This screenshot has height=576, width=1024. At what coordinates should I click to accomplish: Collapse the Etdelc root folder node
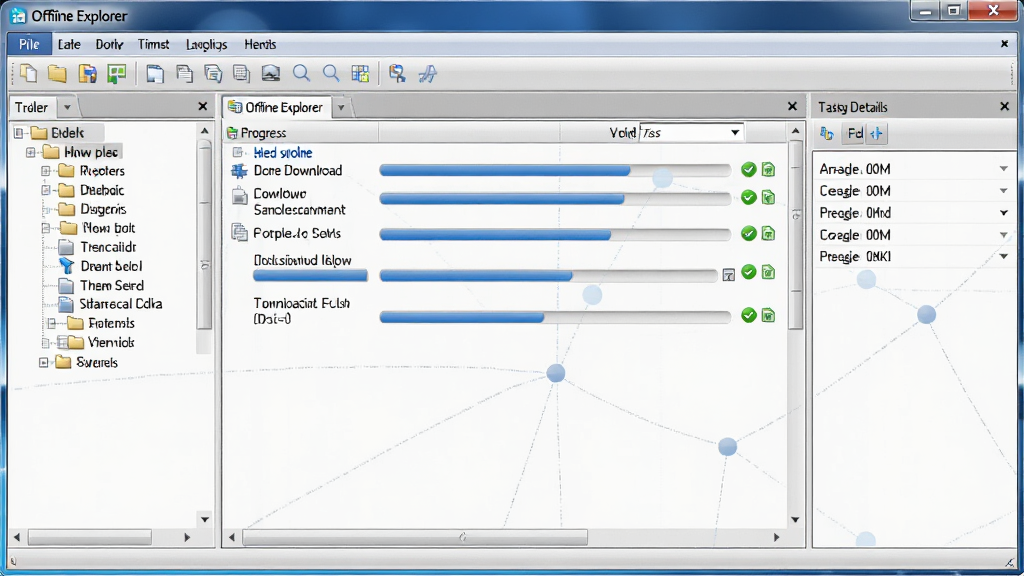[19, 133]
